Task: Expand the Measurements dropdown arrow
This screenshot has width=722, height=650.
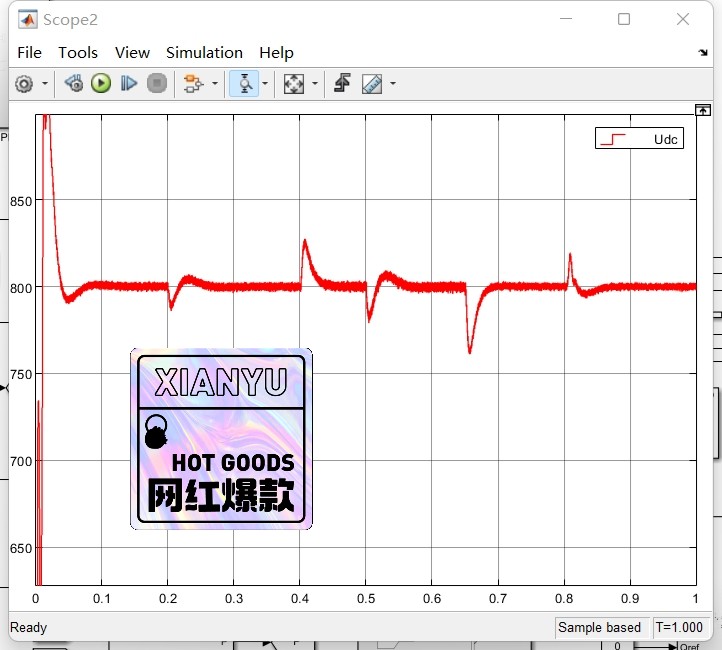Action: coord(393,84)
